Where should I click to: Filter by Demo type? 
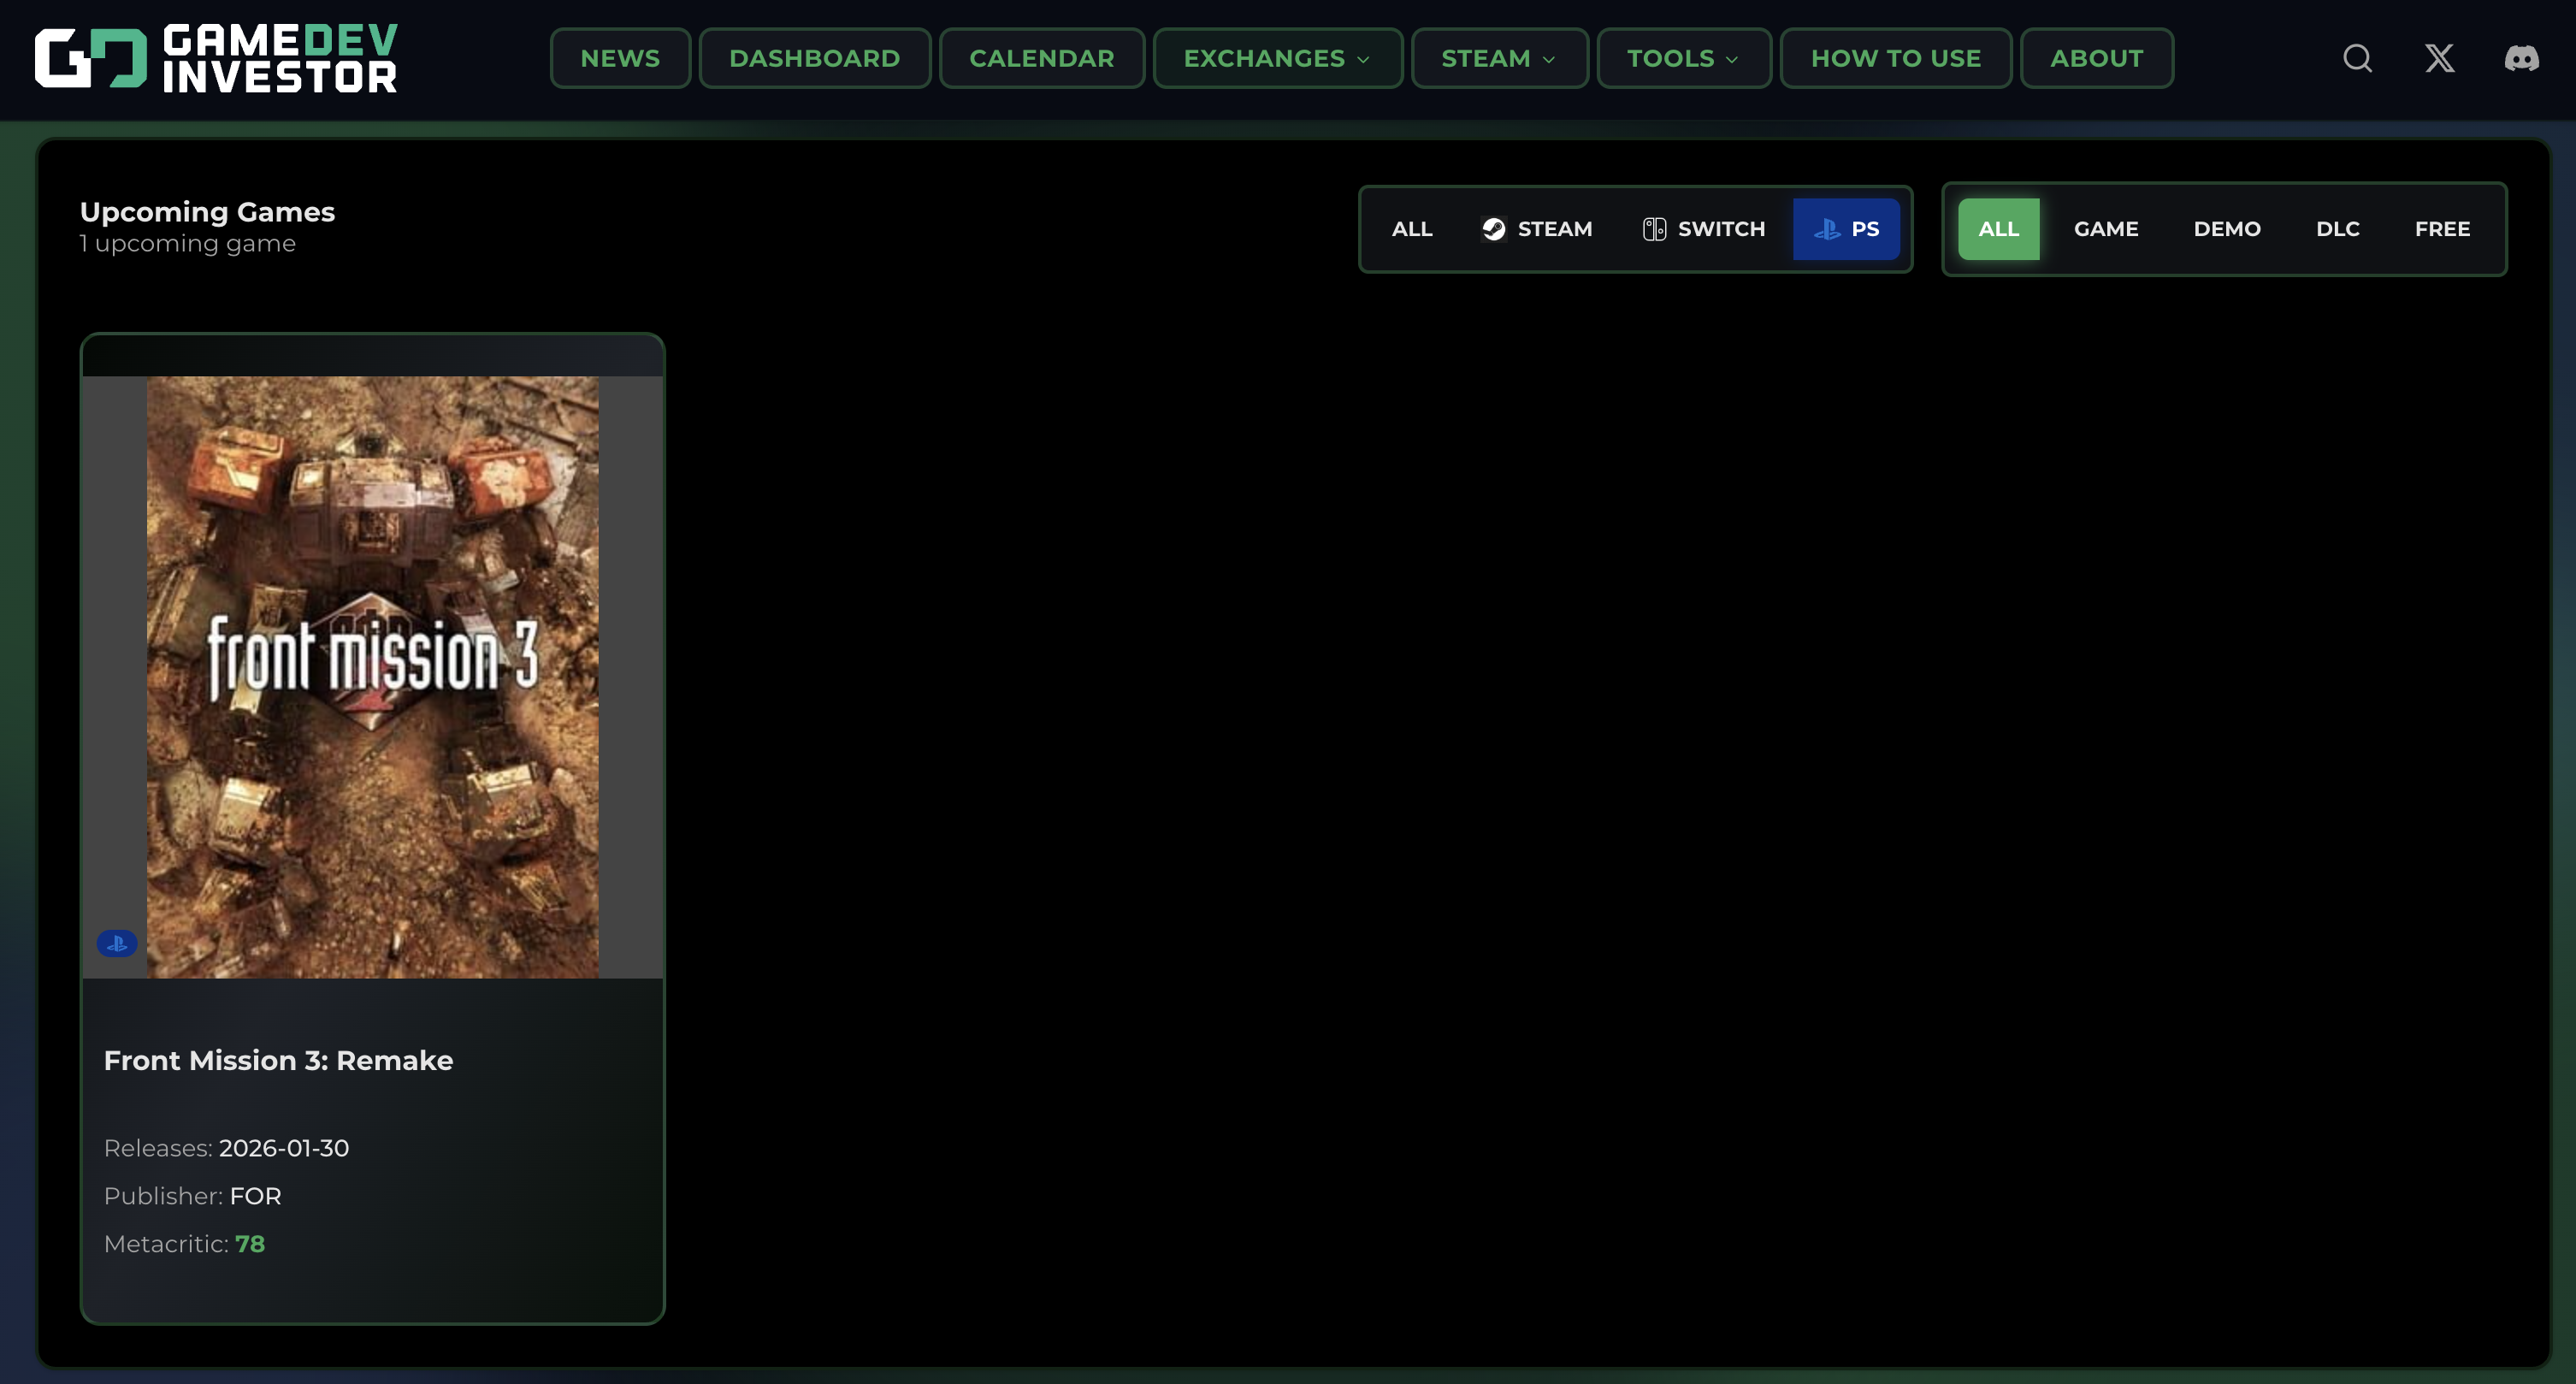click(x=2226, y=229)
